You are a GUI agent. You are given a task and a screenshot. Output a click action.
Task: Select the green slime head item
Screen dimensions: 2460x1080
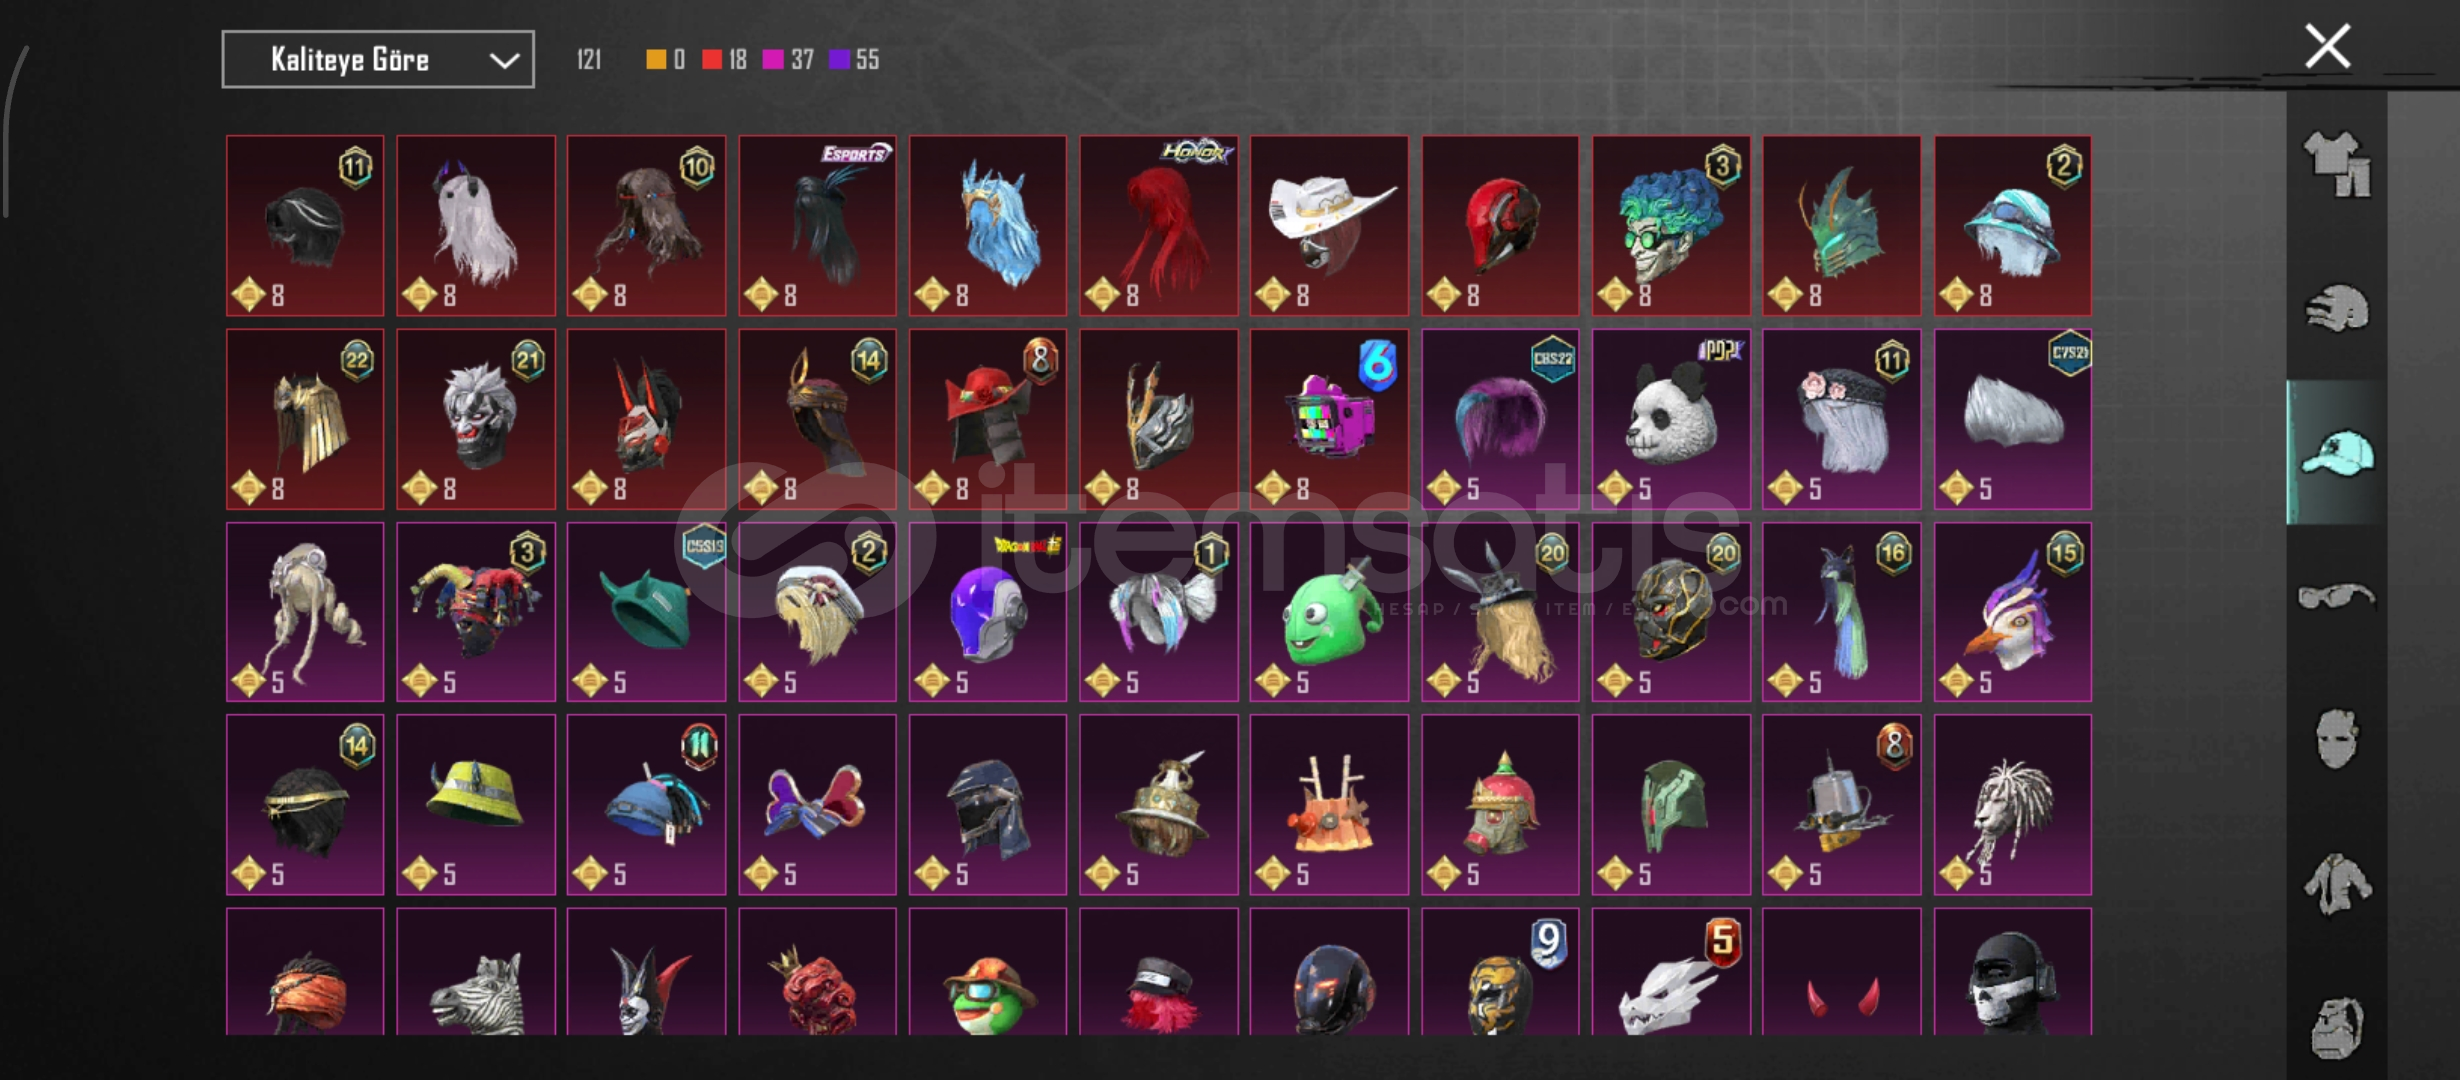[x=1329, y=612]
